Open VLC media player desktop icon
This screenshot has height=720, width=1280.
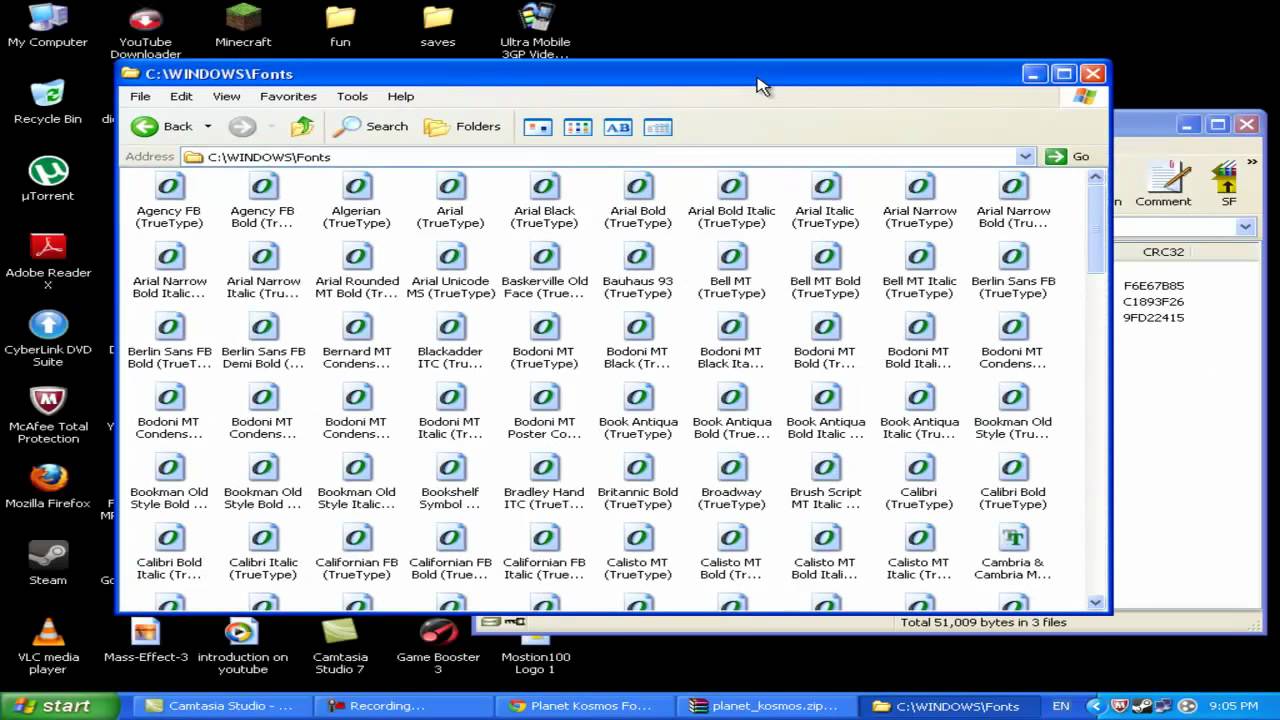(x=48, y=646)
